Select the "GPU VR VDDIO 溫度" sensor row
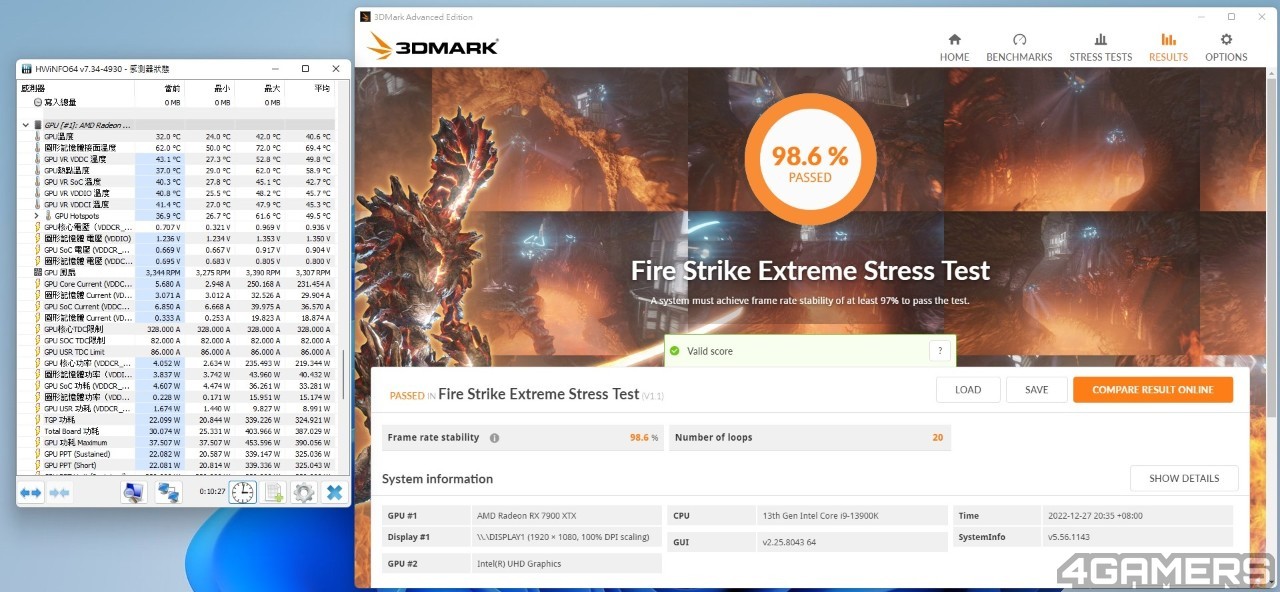 click(178, 193)
